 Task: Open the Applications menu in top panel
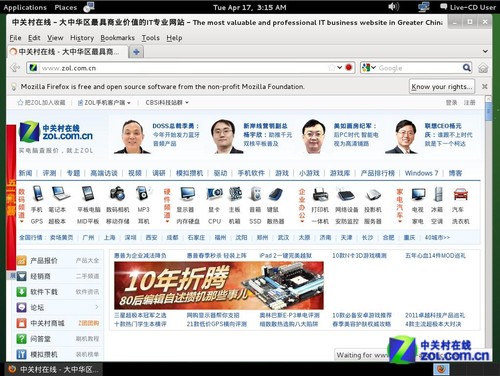click(x=25, y=7)
